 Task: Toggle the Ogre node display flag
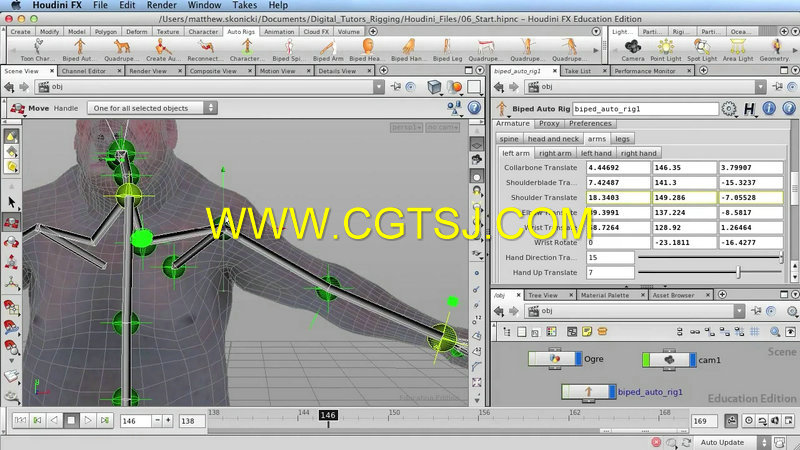tap(578, 359)
